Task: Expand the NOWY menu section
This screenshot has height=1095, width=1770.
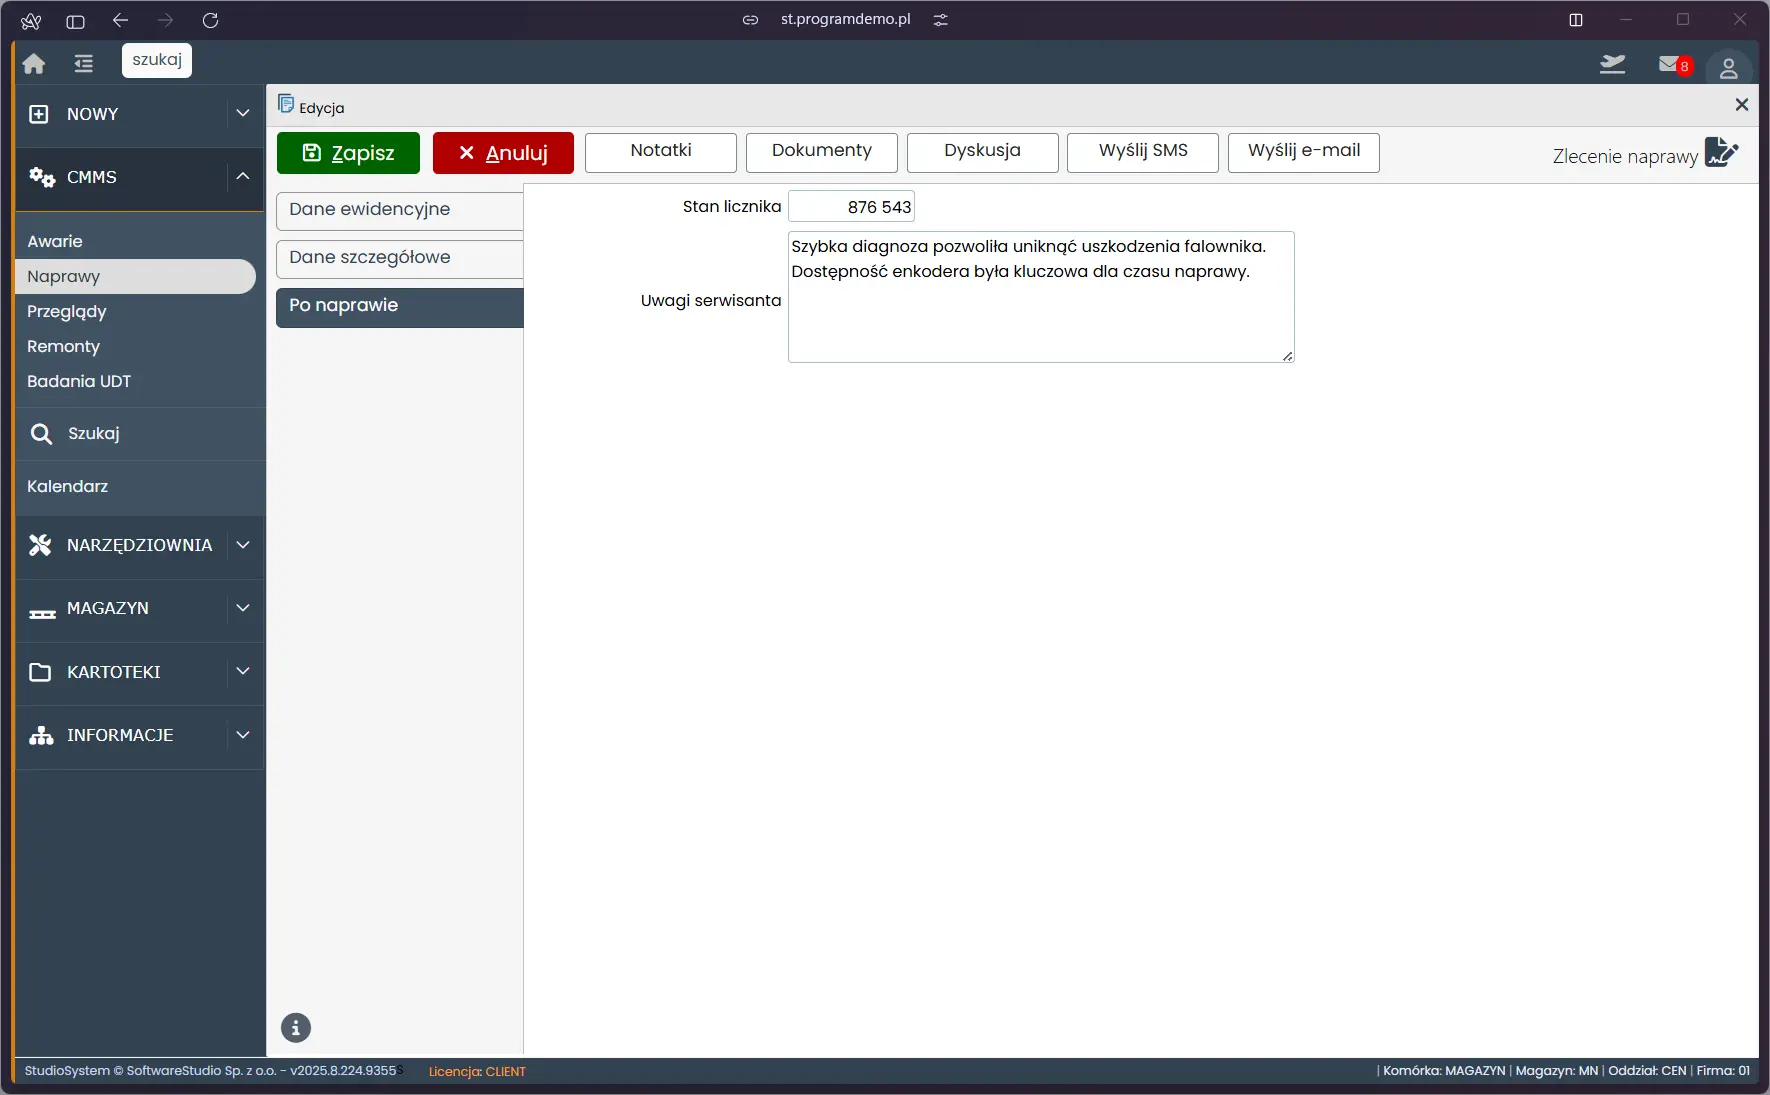Action: coord(242,114)
